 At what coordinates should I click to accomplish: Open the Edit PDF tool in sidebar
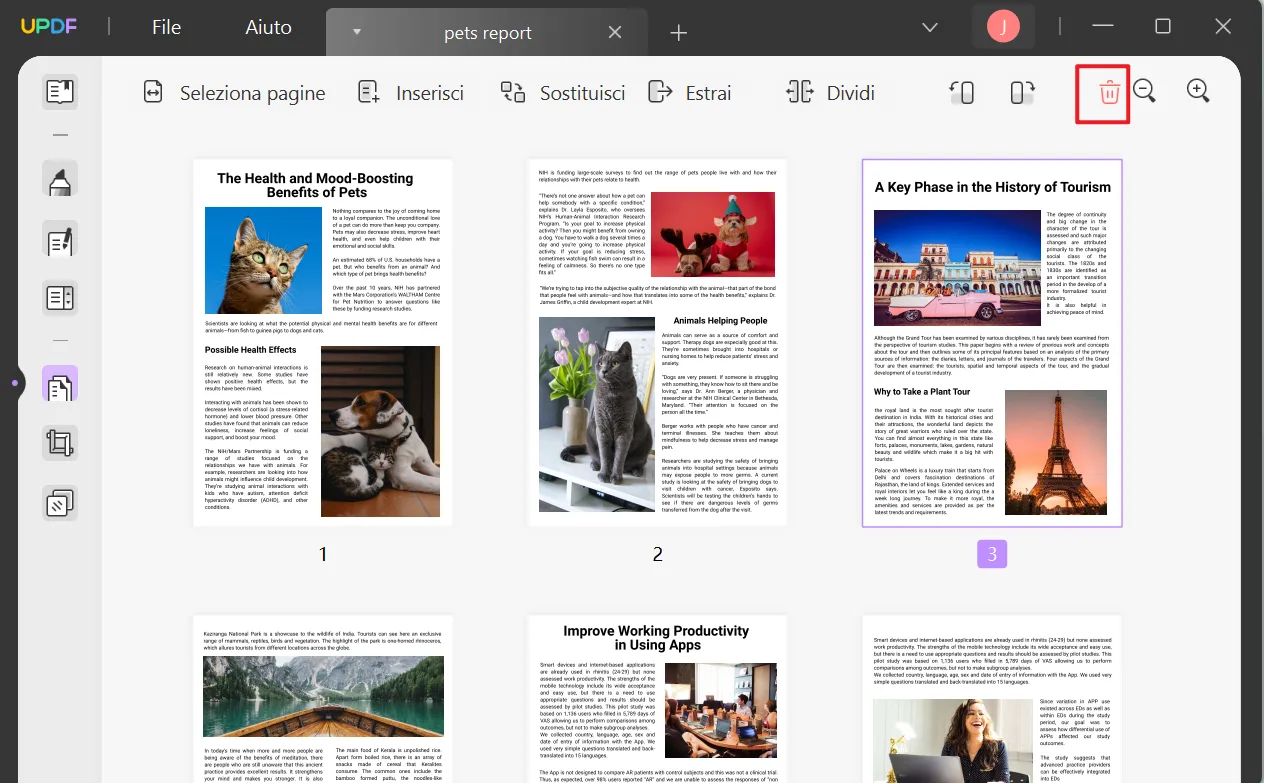click(x=60, y=240)
